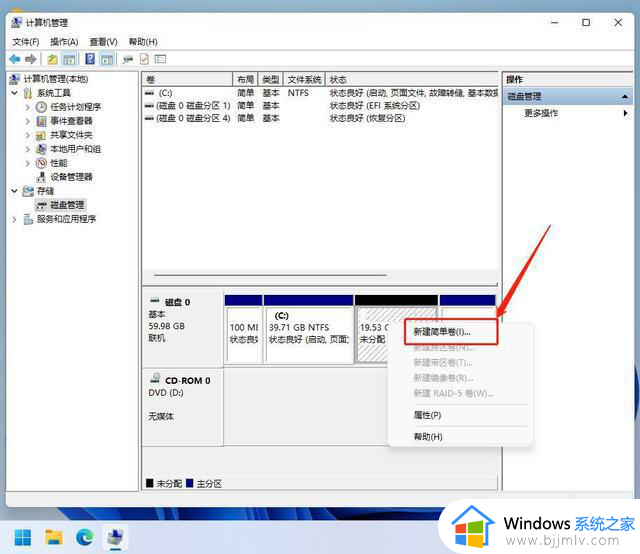Screen dimensions: 640x554
Task: Launch Microsoft Edge from the taskbar
Action: click(84, 537)
